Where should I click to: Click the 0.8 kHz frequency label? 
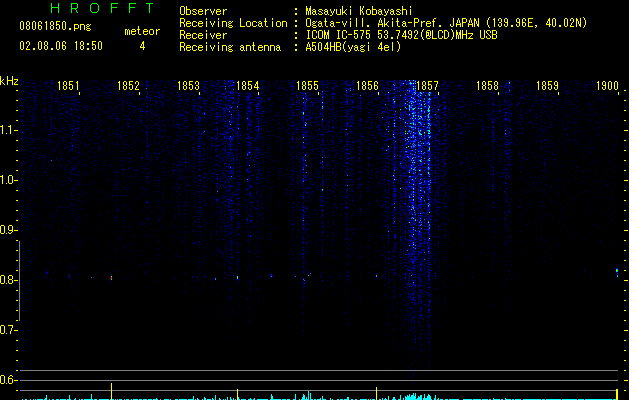click(x=8, y=280)
